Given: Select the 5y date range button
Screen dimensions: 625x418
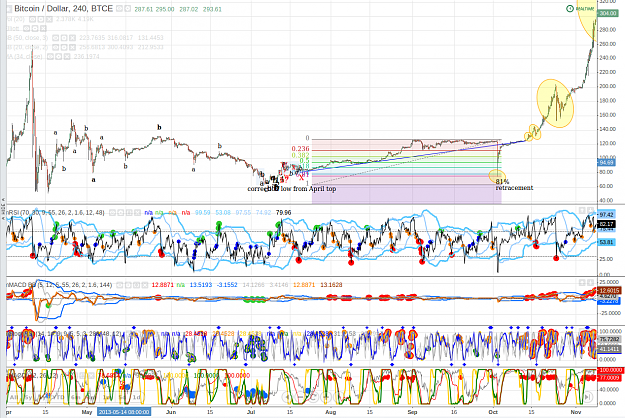Looking at the screenshot, I should click(x=28, y=397).
